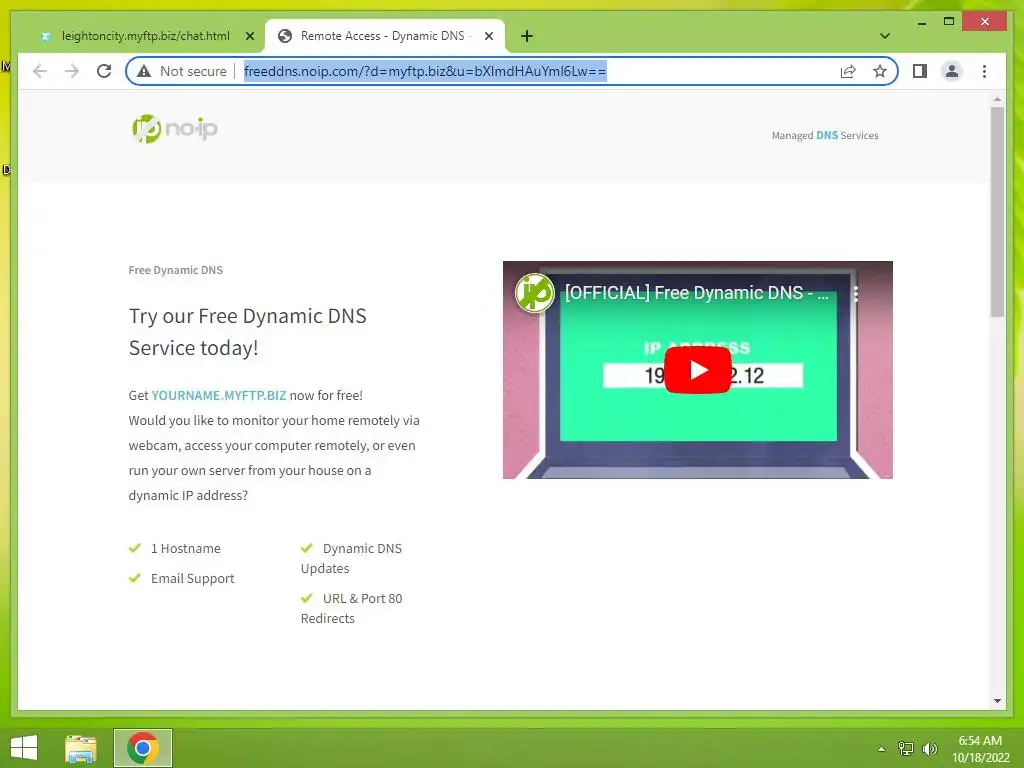This screenshot has height=768, width=1024.
Task: Open Managed DNS Services link
Action: pyautogui.click(x=825, y=135)
